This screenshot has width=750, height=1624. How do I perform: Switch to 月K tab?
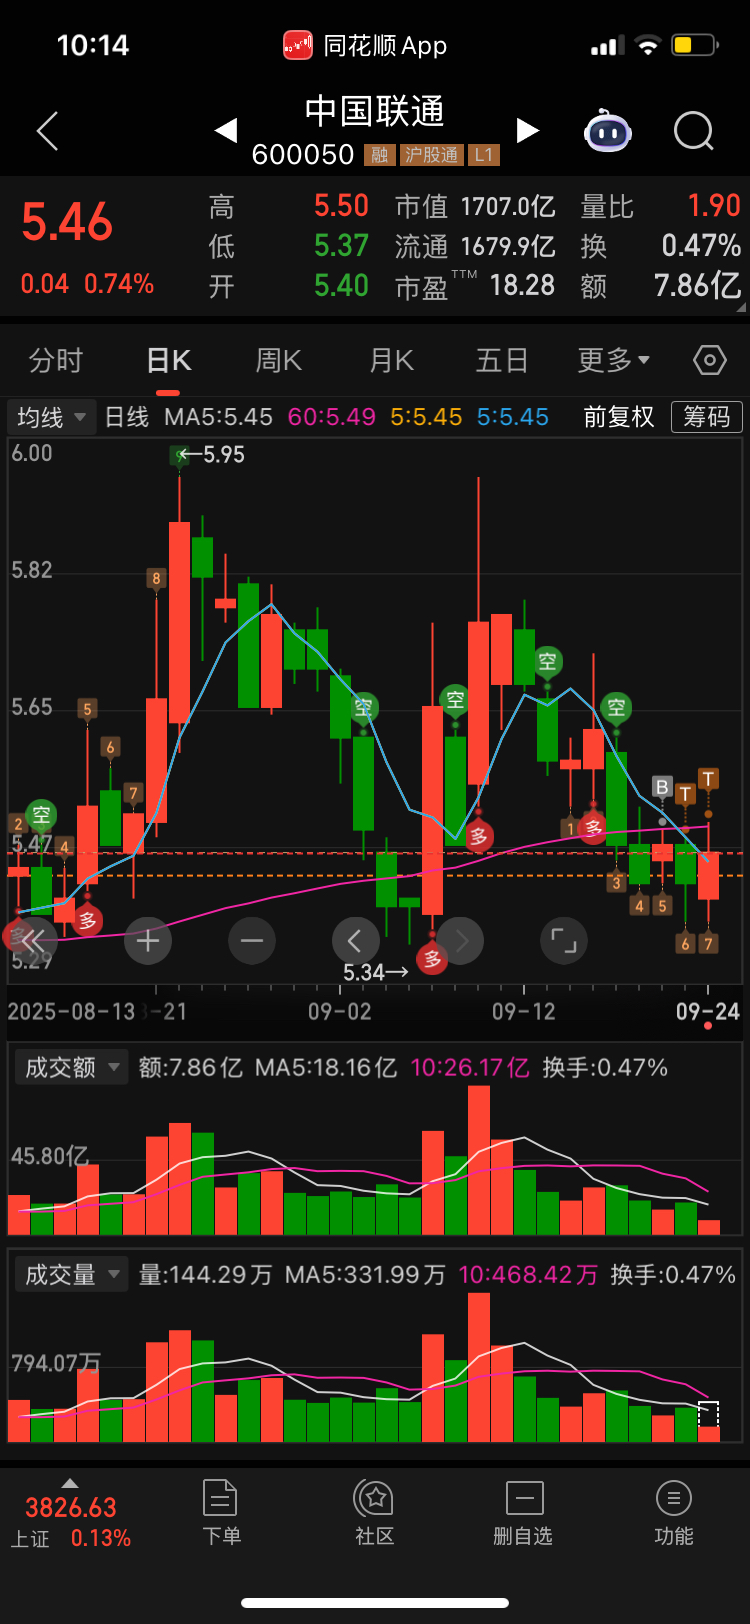pos(391,360)
